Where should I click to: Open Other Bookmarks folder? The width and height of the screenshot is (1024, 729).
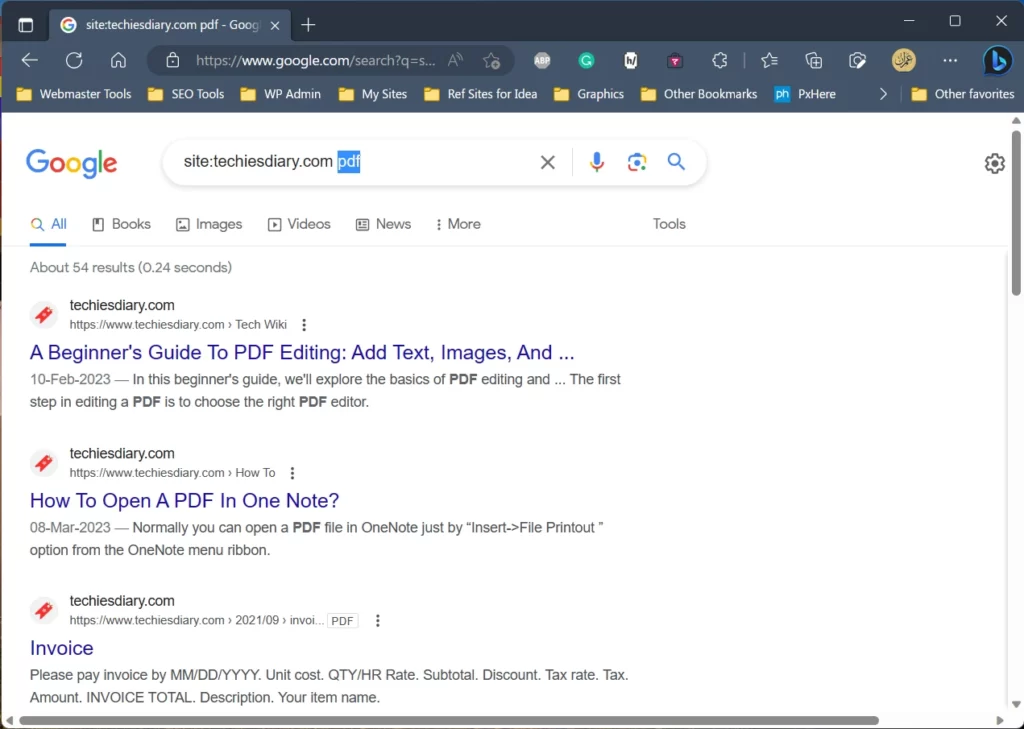tap(699, 94)
